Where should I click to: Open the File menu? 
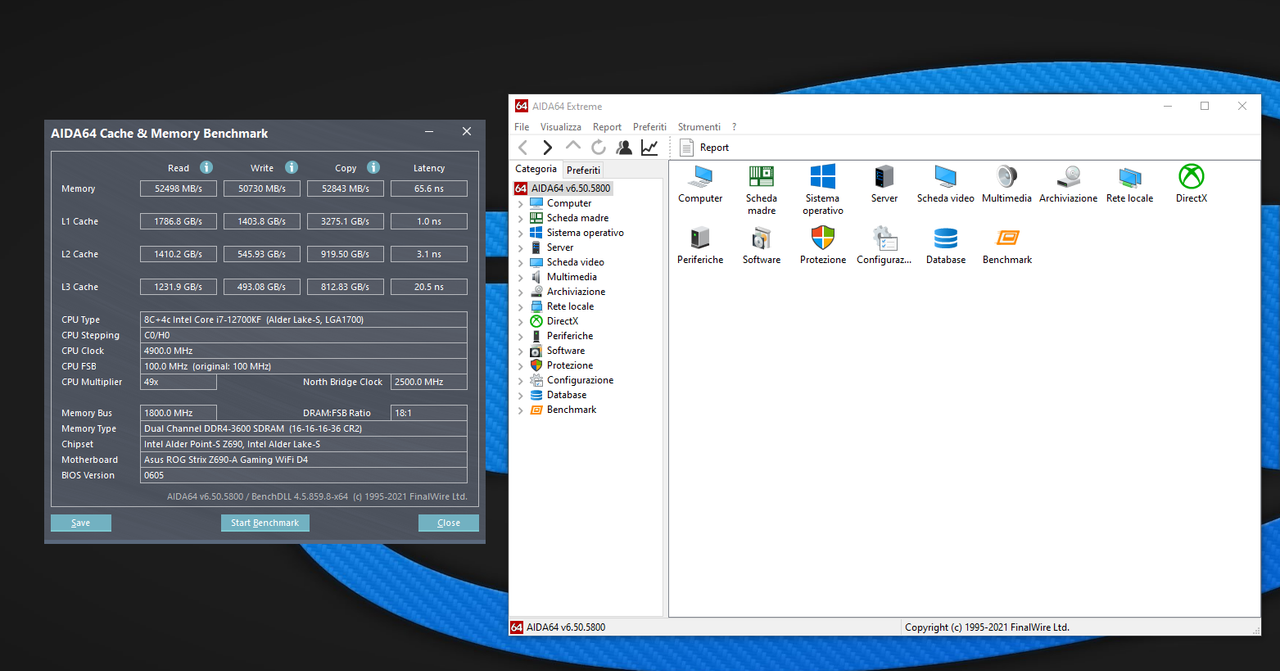pyautogui.click(x=521, y=127)
